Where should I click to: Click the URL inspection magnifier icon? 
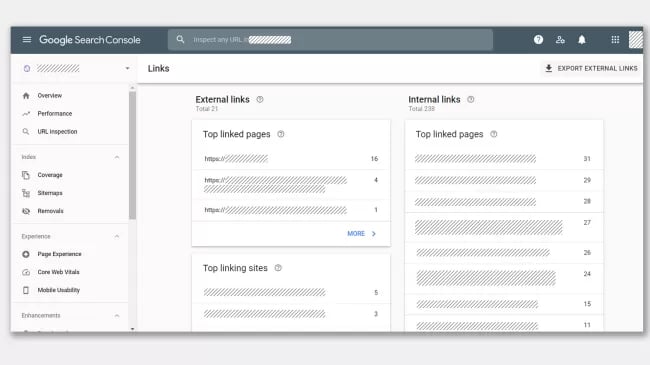pos(26,131)
